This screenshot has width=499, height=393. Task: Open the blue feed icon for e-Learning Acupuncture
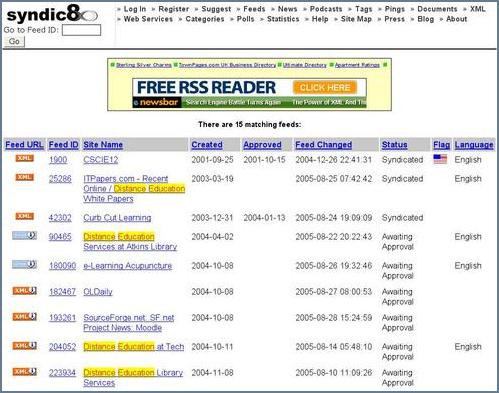24,265
